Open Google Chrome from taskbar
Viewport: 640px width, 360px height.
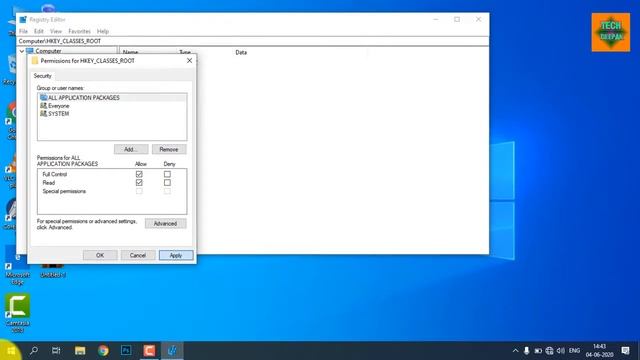click(103, 351)
